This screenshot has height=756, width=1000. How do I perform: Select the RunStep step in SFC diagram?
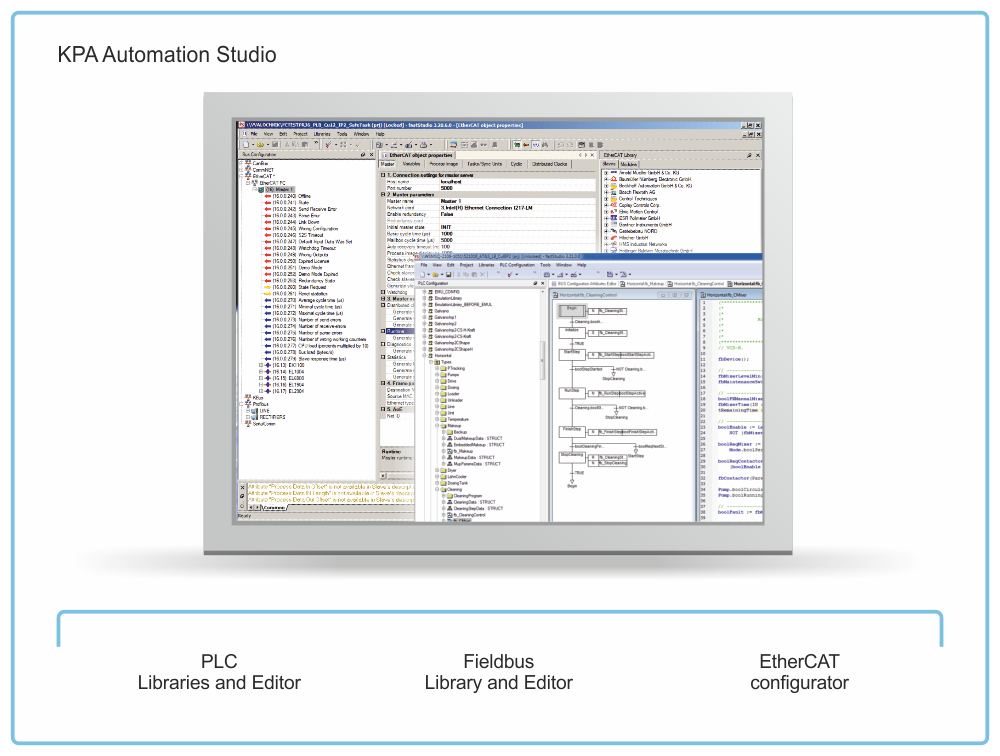coord(571,394)
